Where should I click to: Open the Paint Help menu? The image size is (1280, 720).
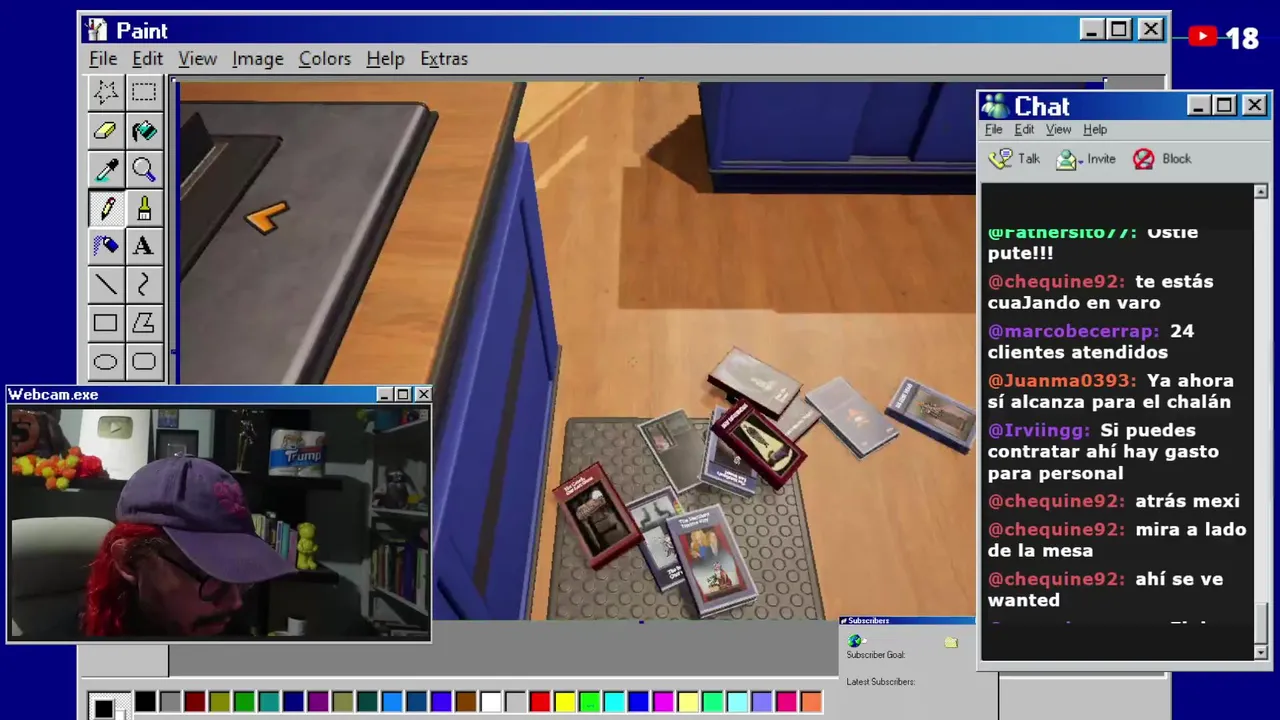pyautogui.click(x=385, y=59)
